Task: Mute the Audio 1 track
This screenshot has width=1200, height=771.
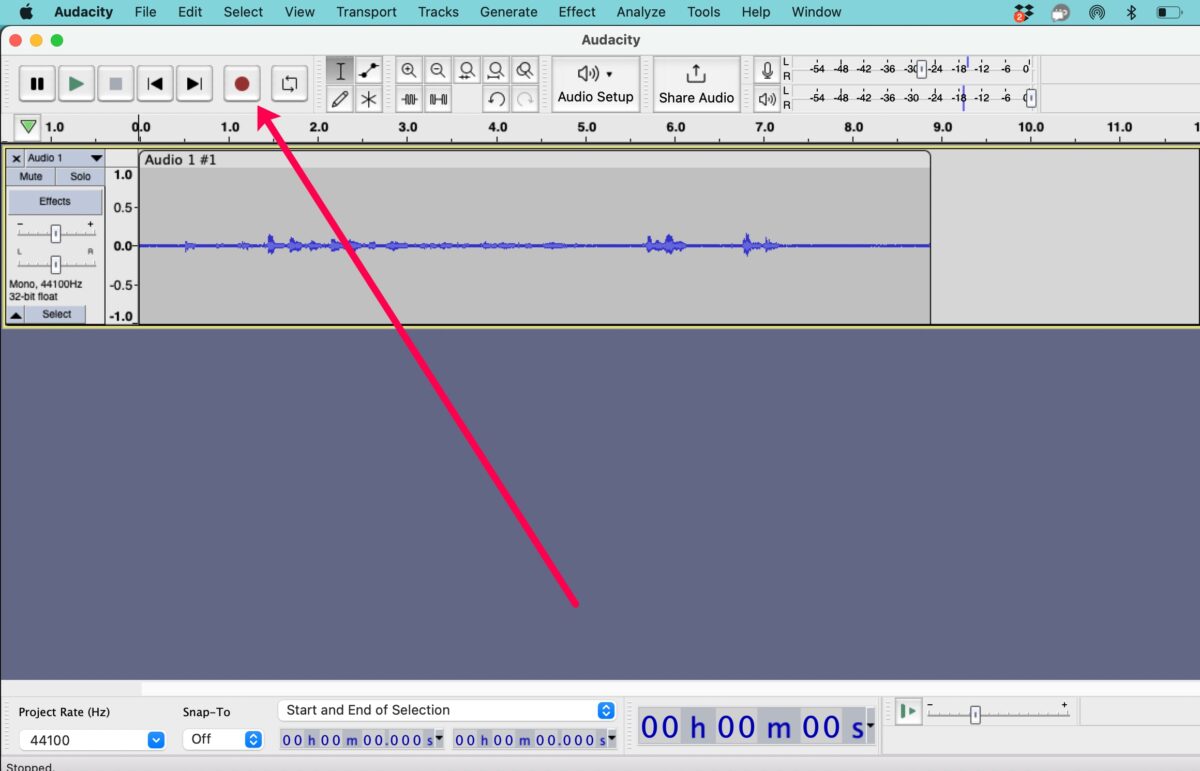Action: (31, 176)
